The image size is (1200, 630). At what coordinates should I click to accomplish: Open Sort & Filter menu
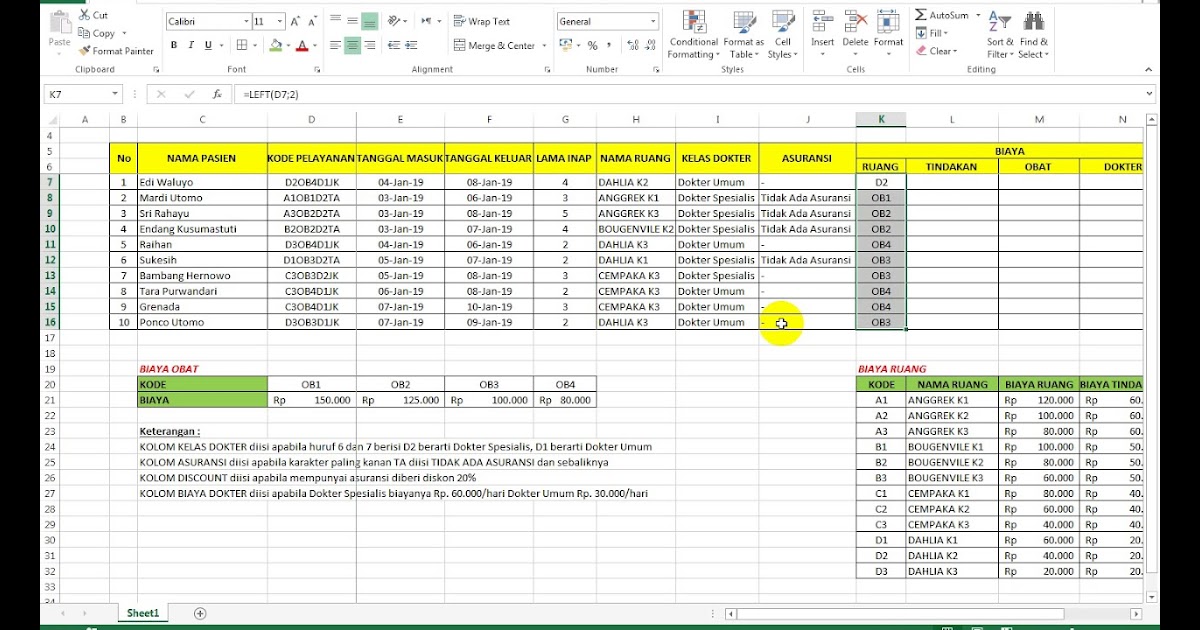(1000, 34)
